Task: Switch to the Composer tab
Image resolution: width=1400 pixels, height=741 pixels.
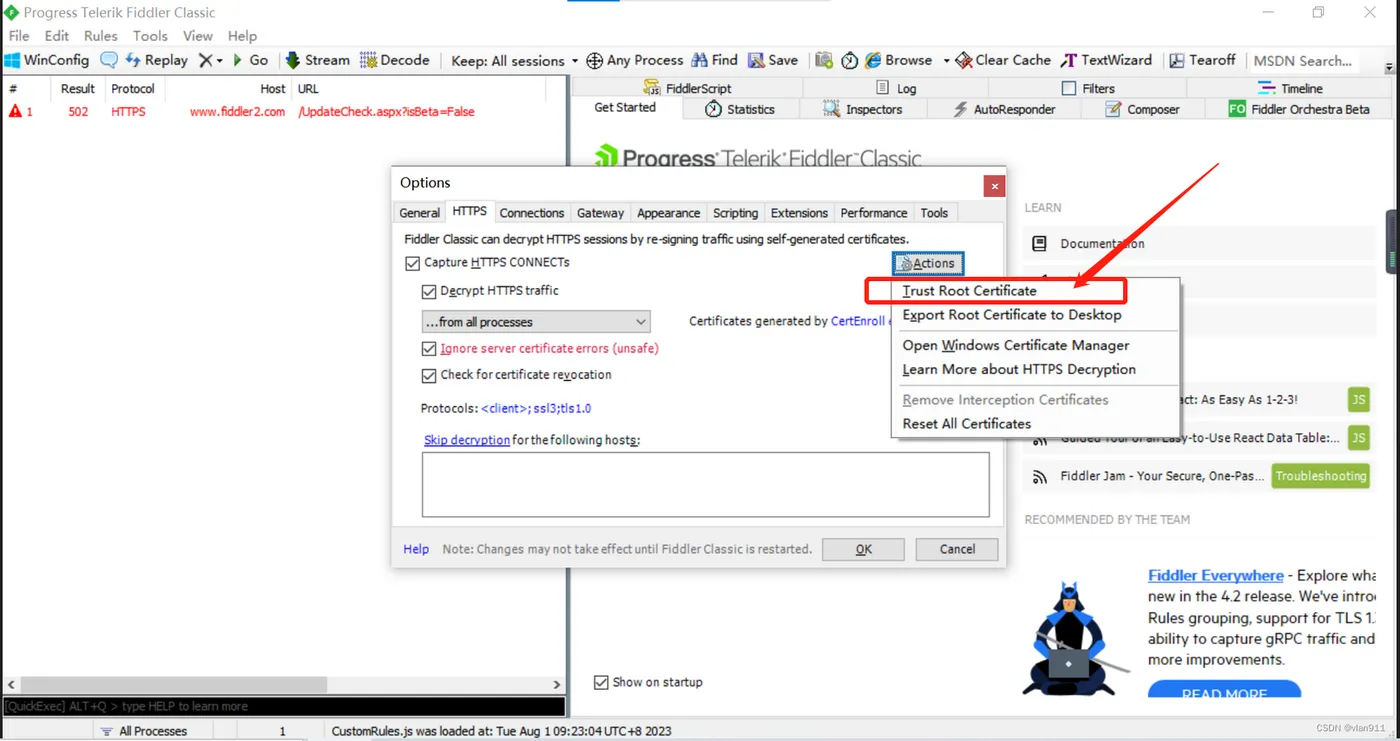Action: [x=1143, y=109]
